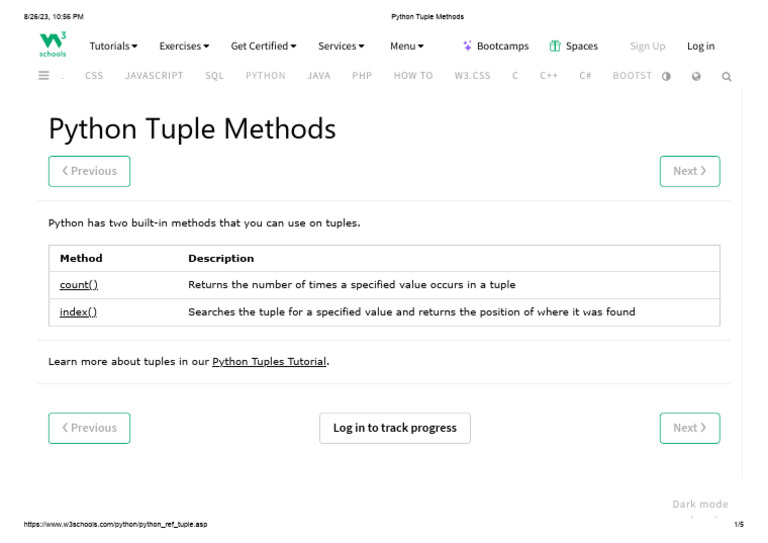The height and width of the screenshot is (543, 768).
Task: Click the Bootcamps sparkle icon
Action: click(x=467, y=46)
